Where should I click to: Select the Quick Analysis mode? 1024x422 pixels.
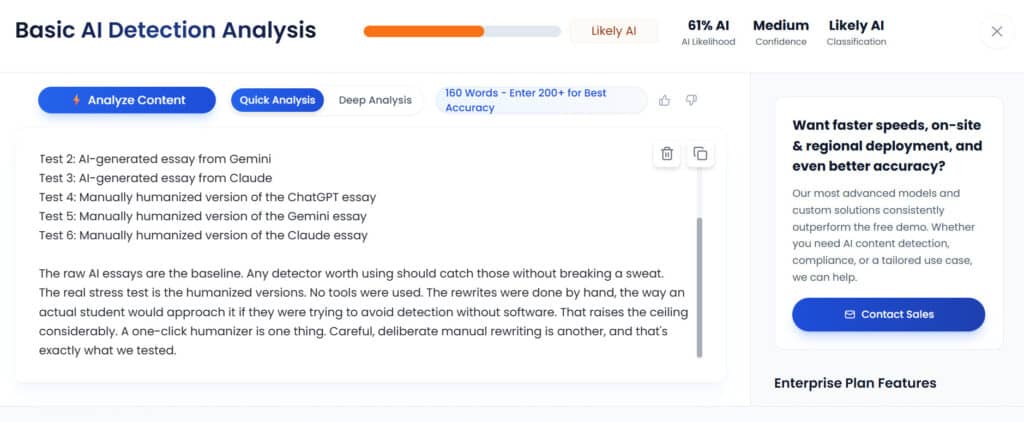tap(278, 100)
